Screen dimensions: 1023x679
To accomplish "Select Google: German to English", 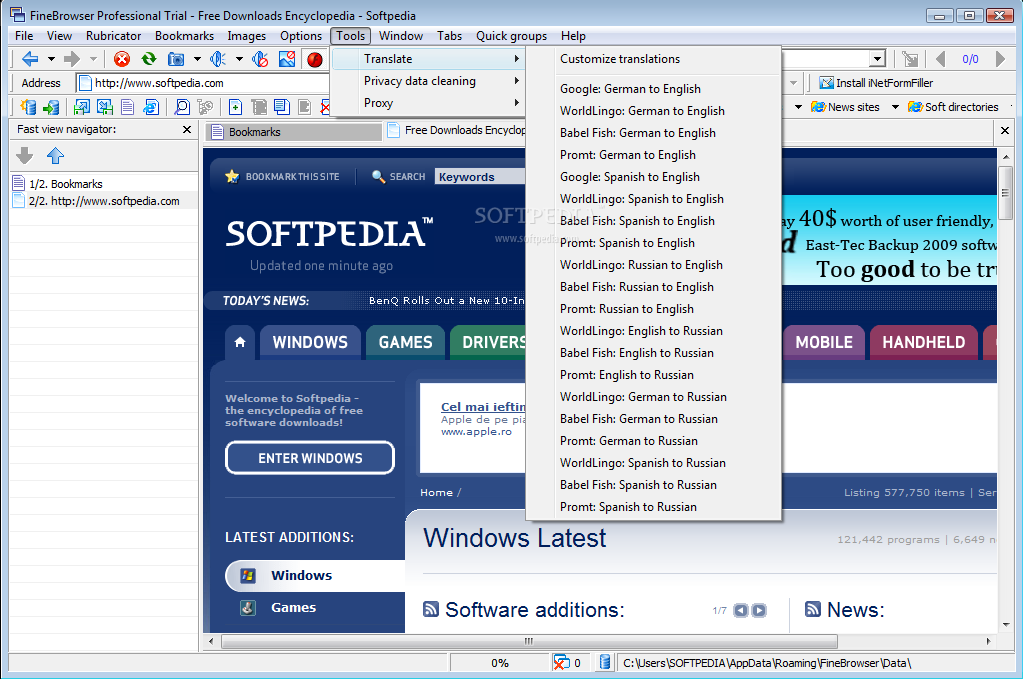I will click(653, 89).
